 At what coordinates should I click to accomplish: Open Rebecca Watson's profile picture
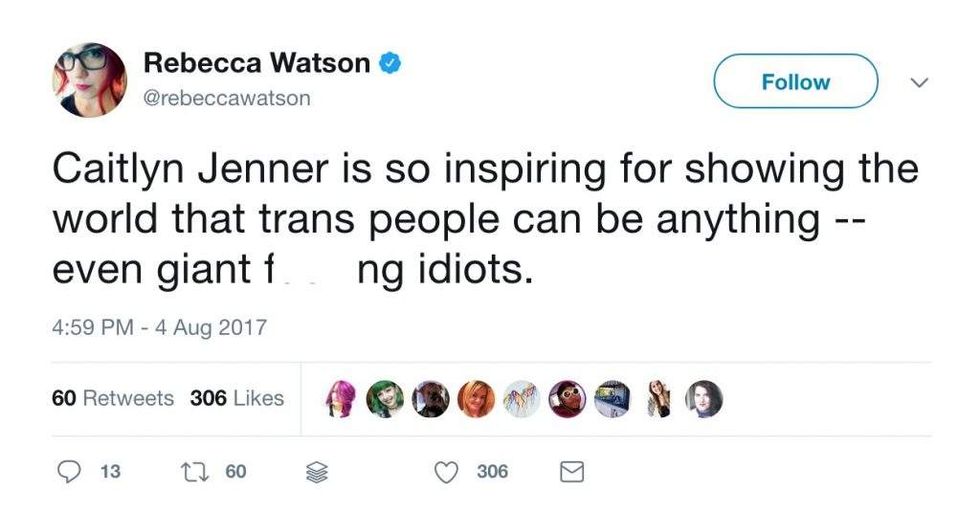[89, 80]
